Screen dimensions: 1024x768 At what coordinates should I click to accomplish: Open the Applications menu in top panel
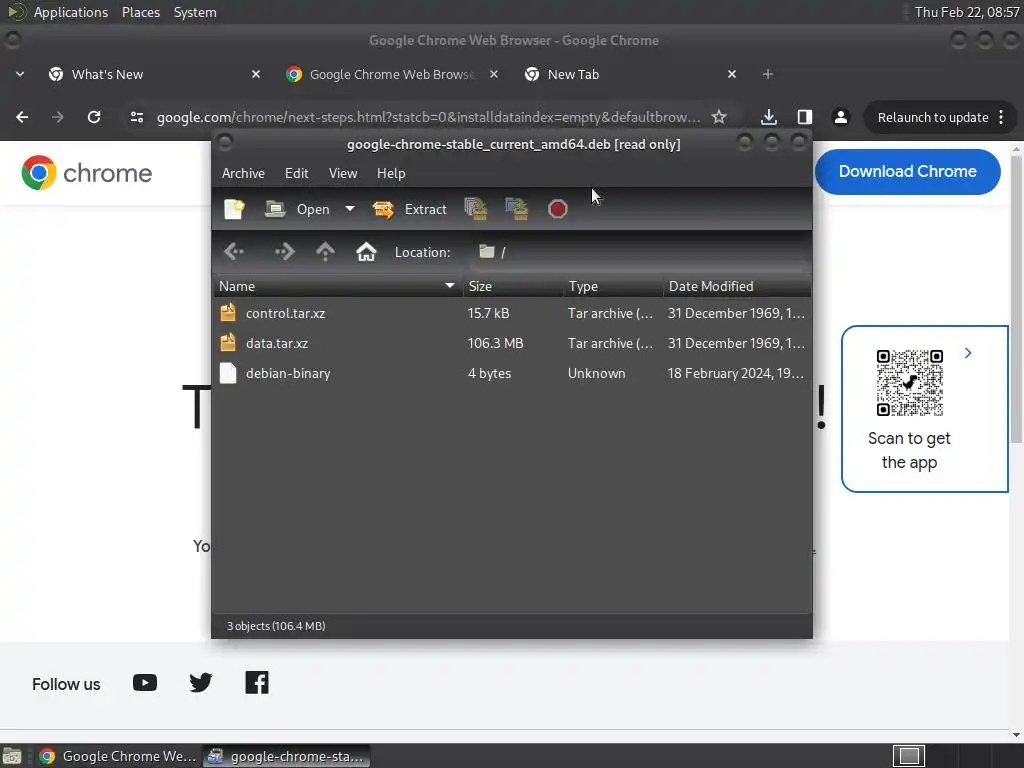coord(71,12)
